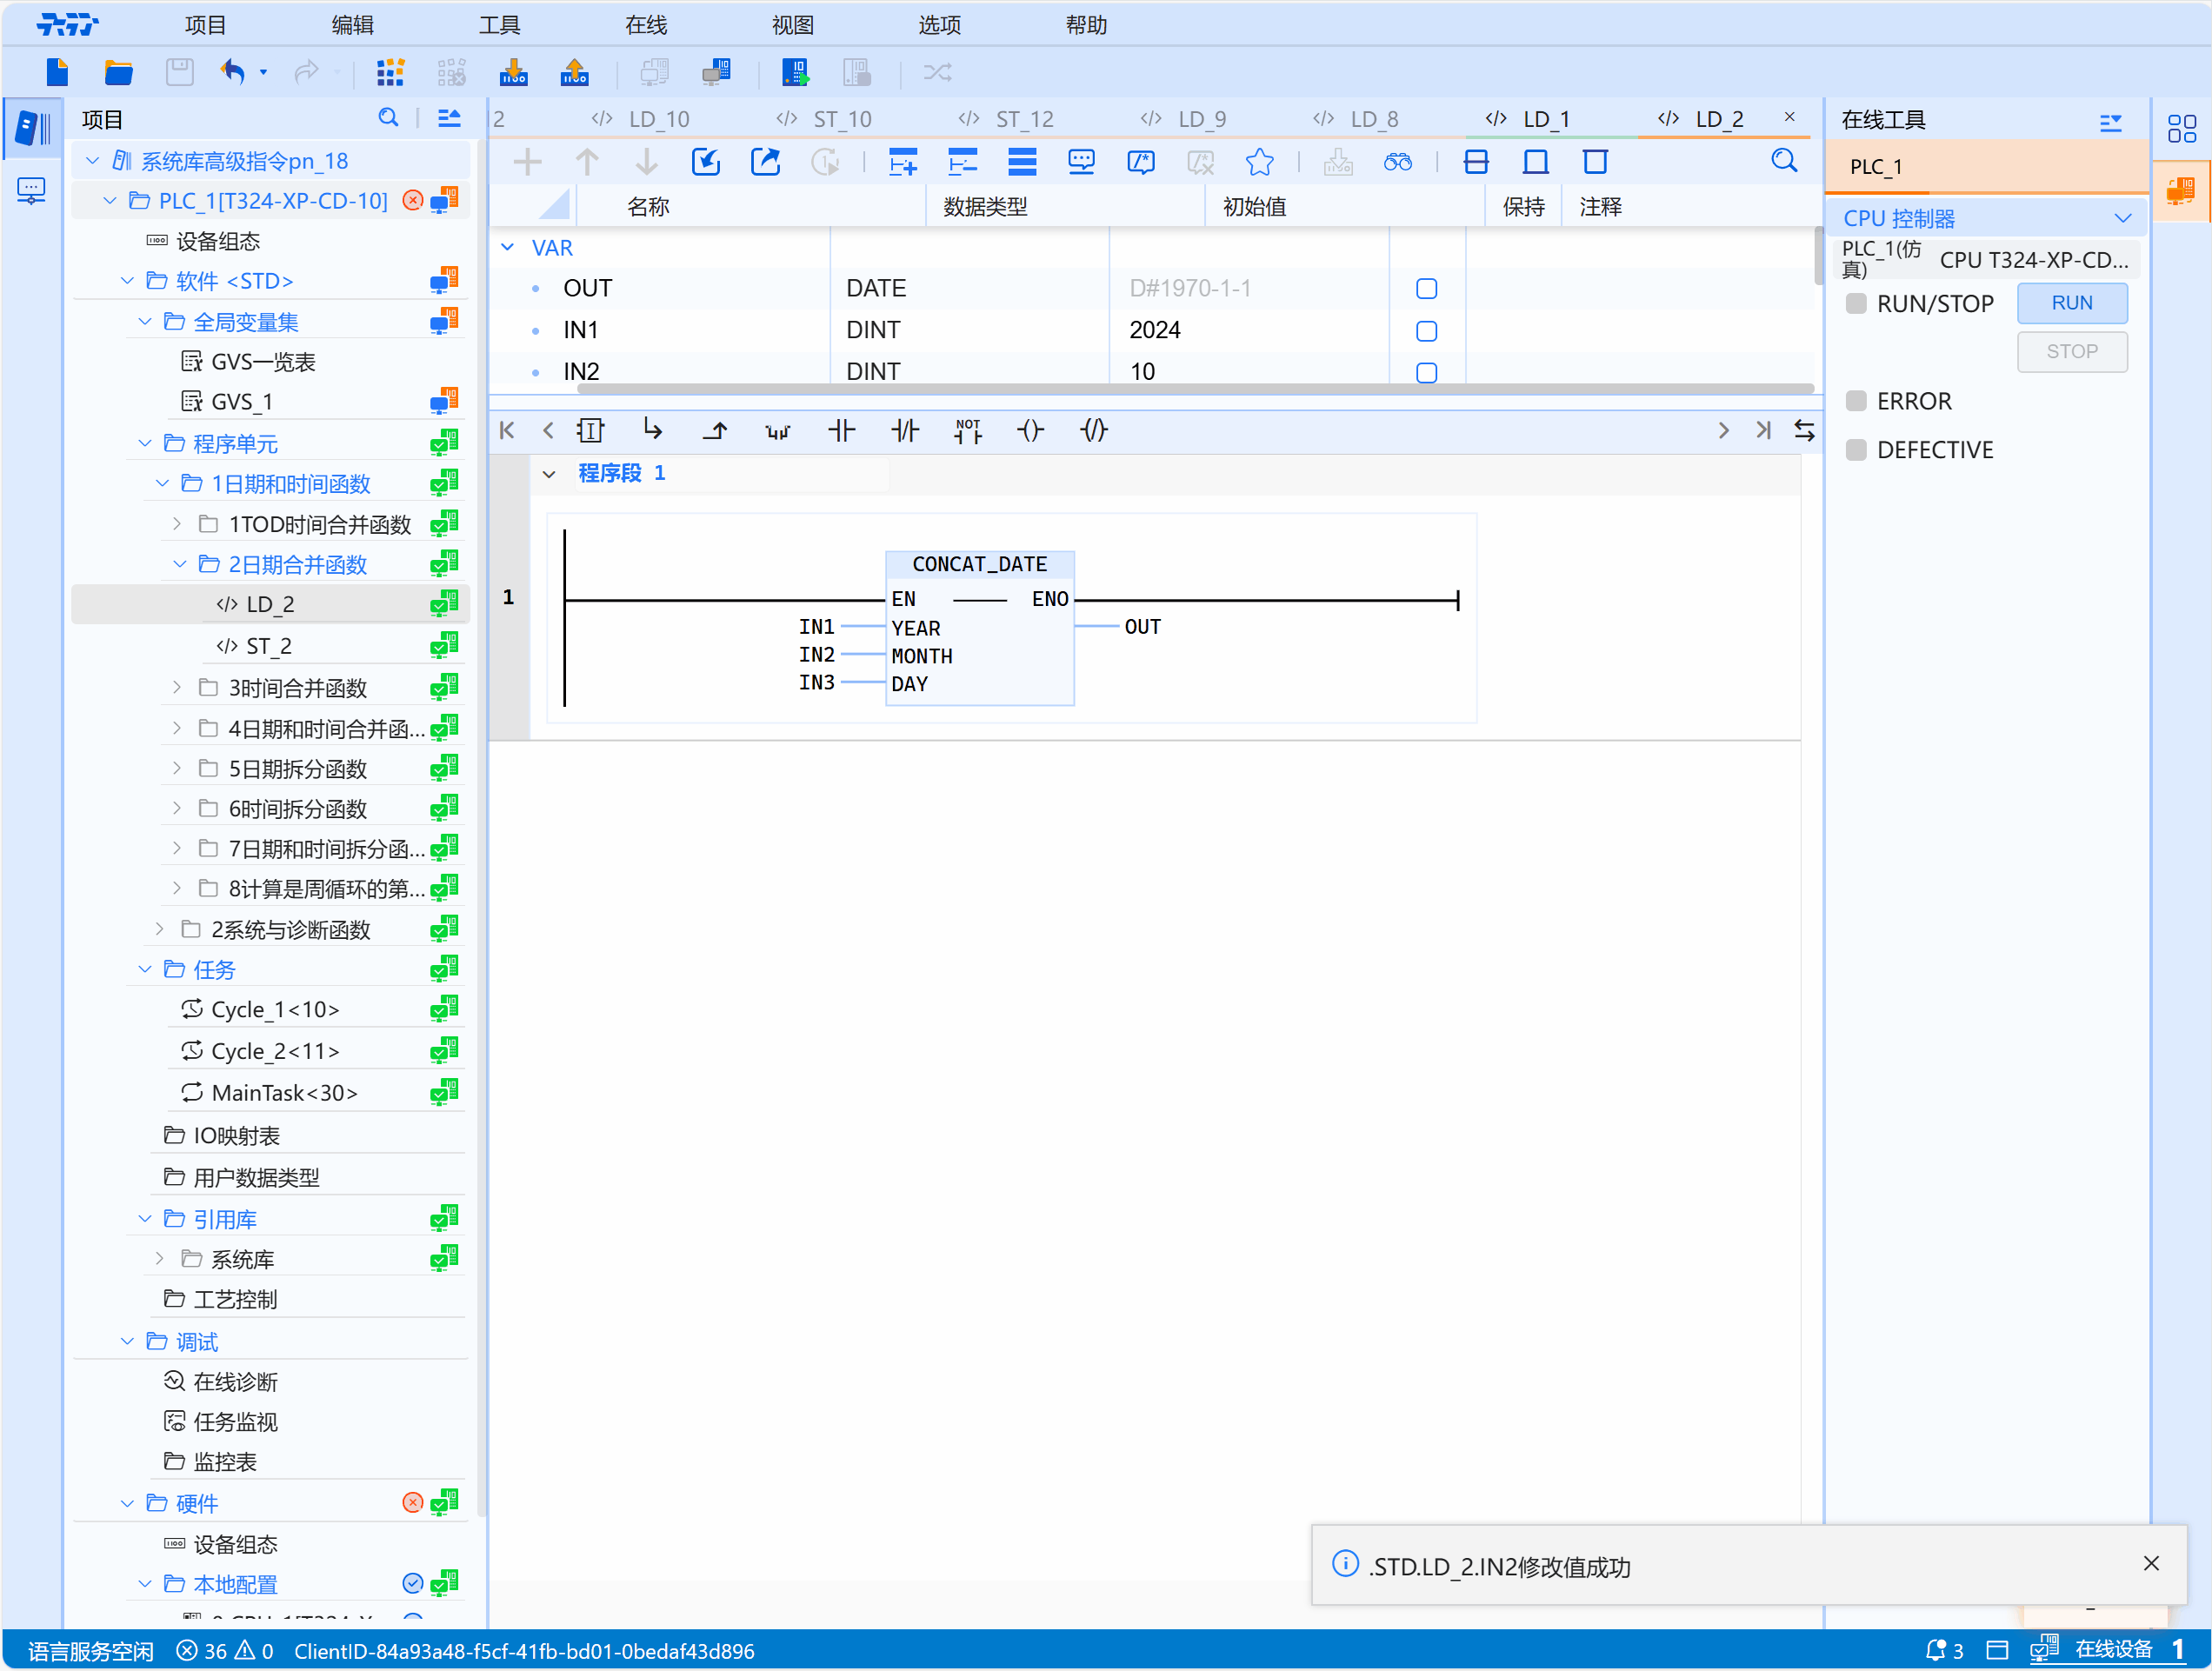This screenshot has height=1671, width=2212.
Task: Insert a normally open contact in the LD editor
Action: coord(842,430)
